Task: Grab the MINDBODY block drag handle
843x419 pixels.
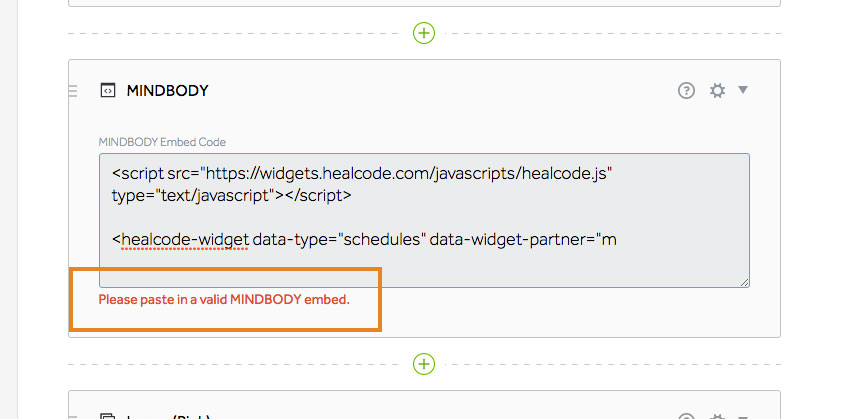Action: (x=74, y=91)
